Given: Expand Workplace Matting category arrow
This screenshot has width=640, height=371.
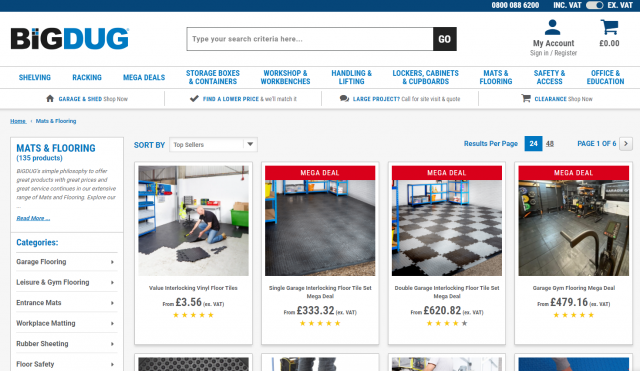Looking at the screenshot, I should [112, 323].
